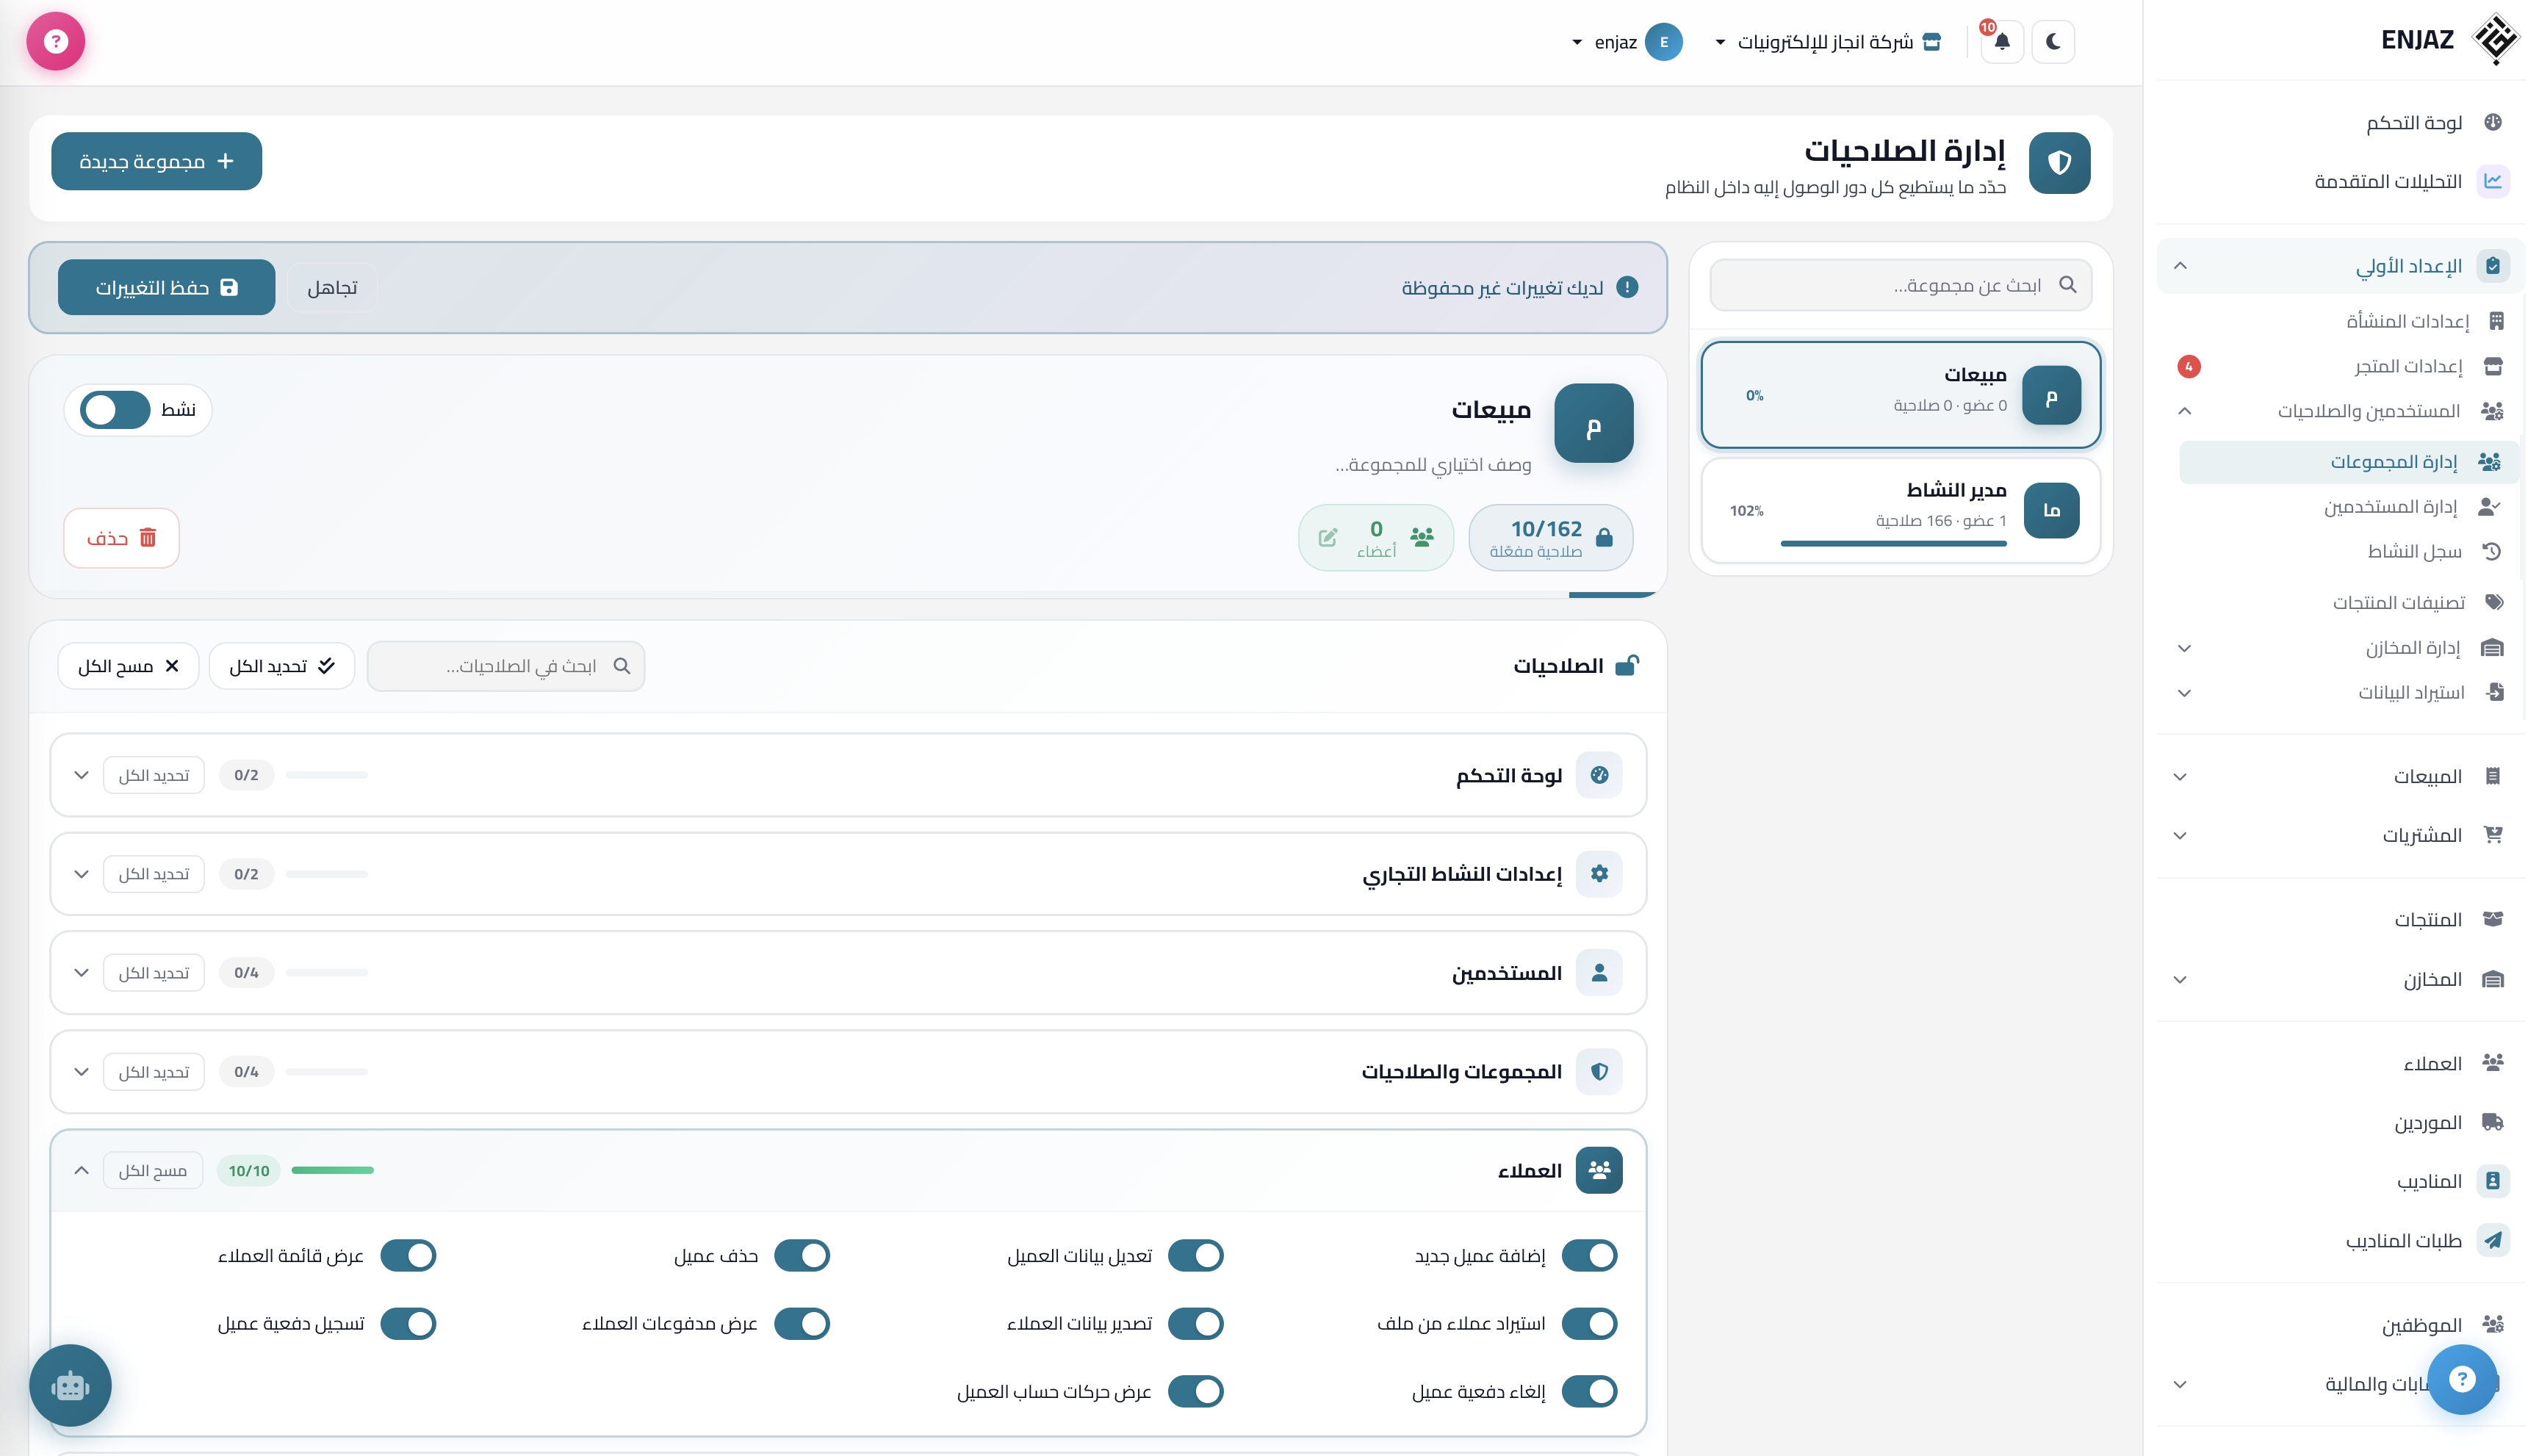This screenshot has height=1456, width=2539.
Task: Click the notifications bell icon
Action: point(2001,42)
